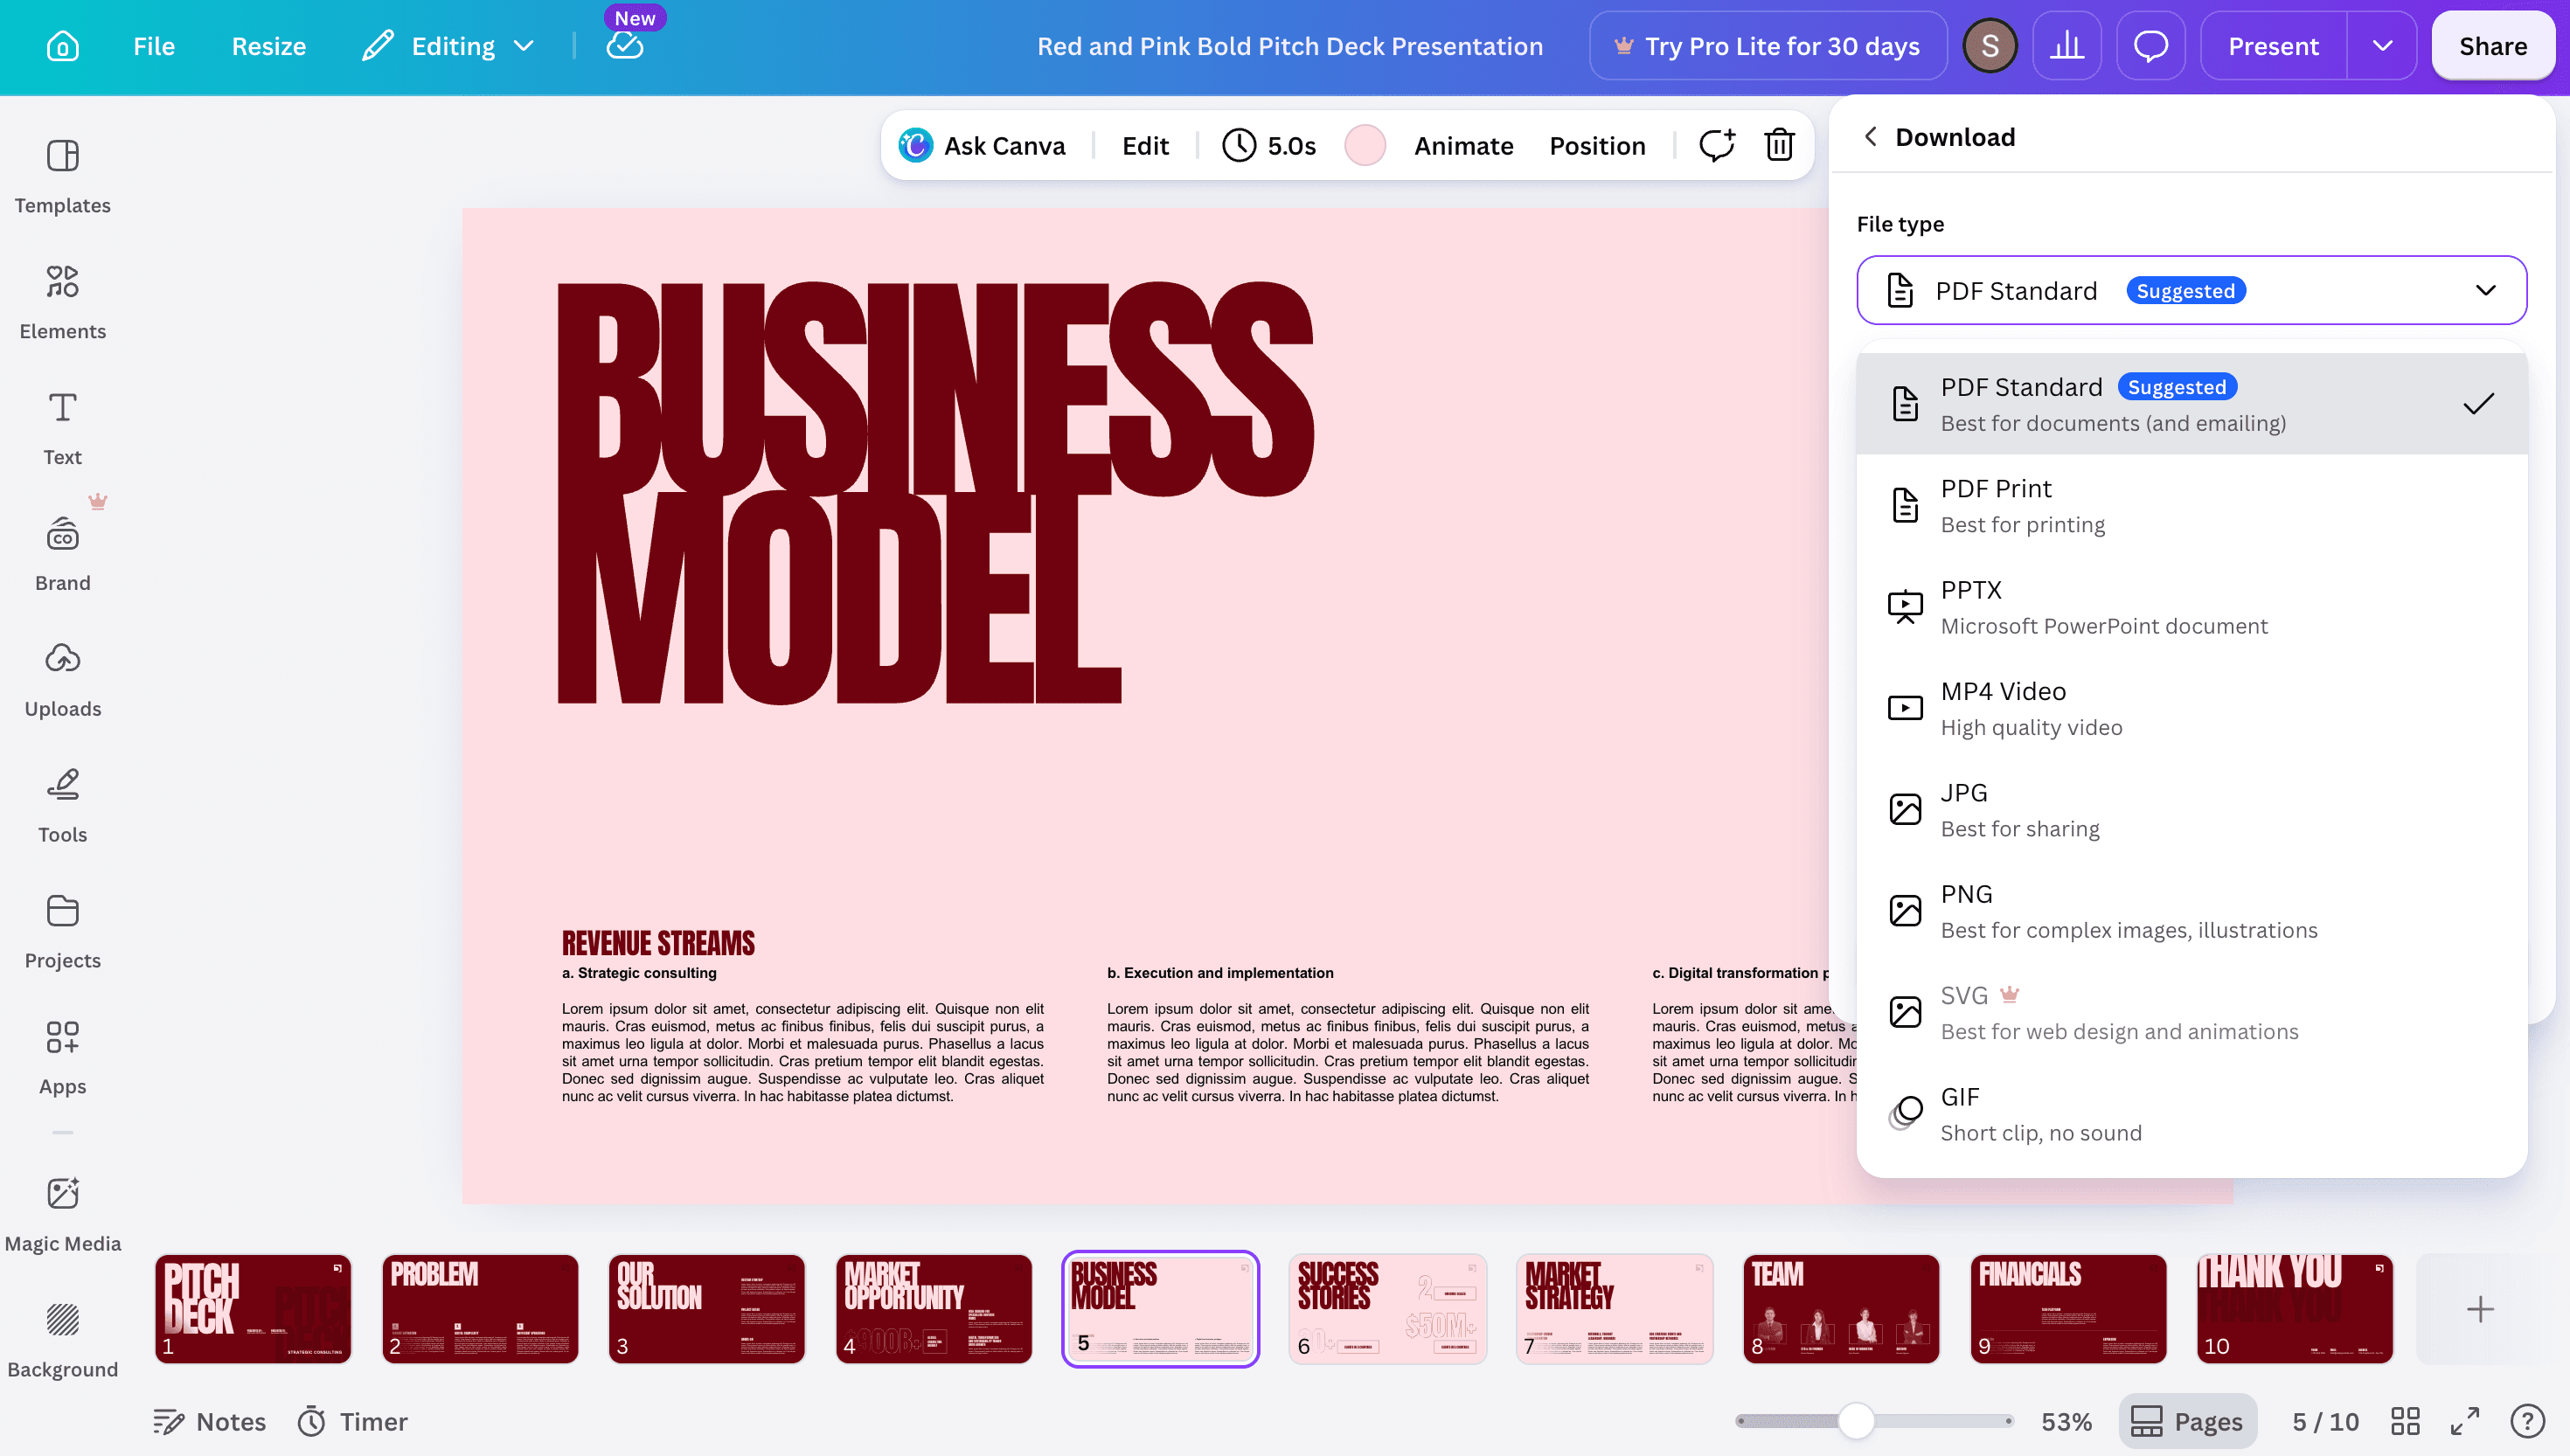Add a comment to this page
This screenshot has width=2570, height=1456.
click(1717, 146)
